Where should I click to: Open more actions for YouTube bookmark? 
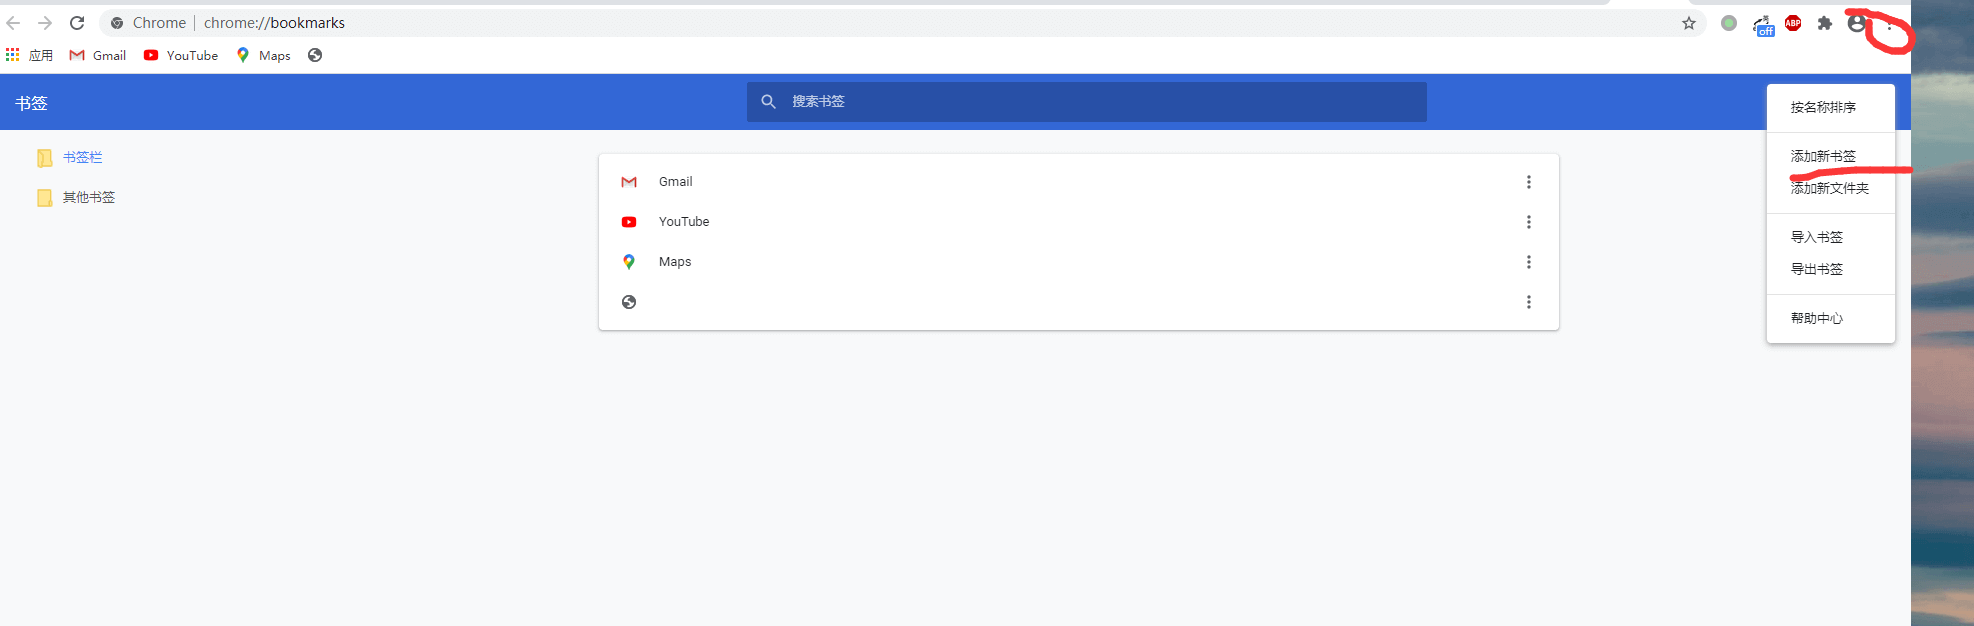tap(1528, 222)
